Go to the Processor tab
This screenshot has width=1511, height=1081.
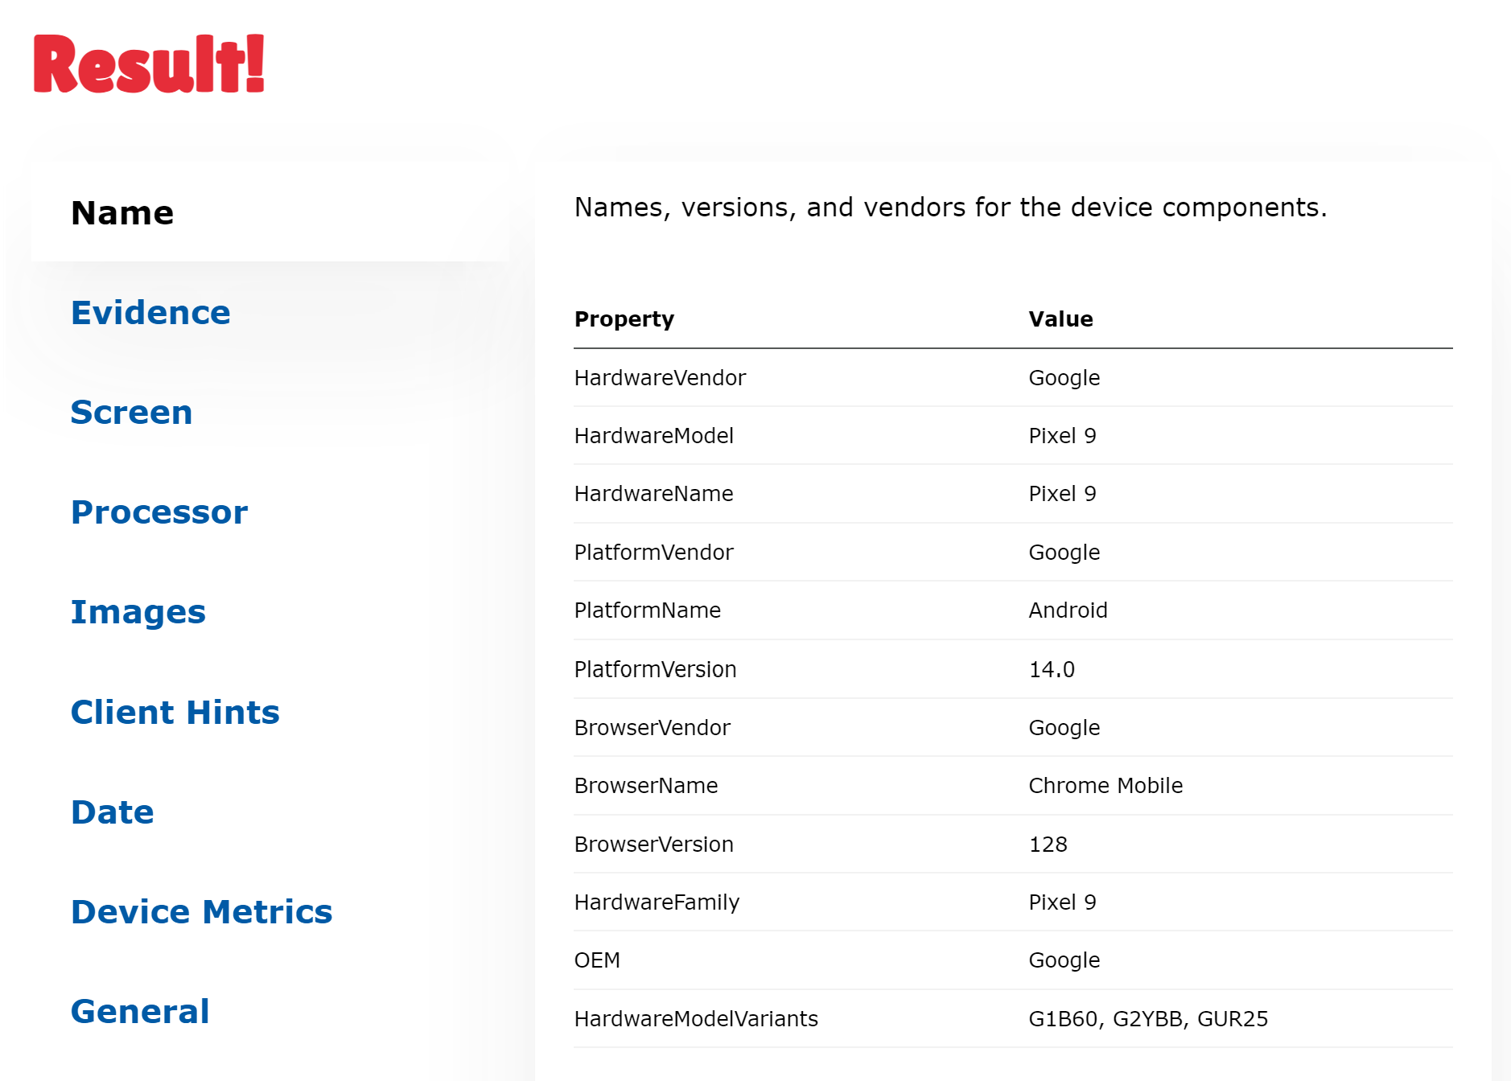coord(159,512)
